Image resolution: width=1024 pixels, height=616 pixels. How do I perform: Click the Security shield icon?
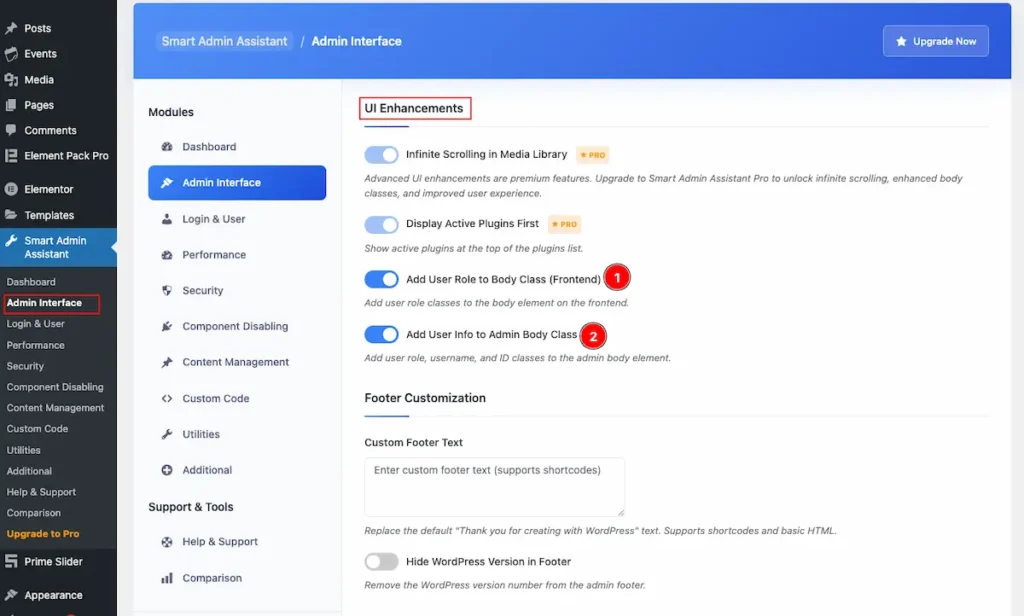pyautogui.click(x=167, y=290)
